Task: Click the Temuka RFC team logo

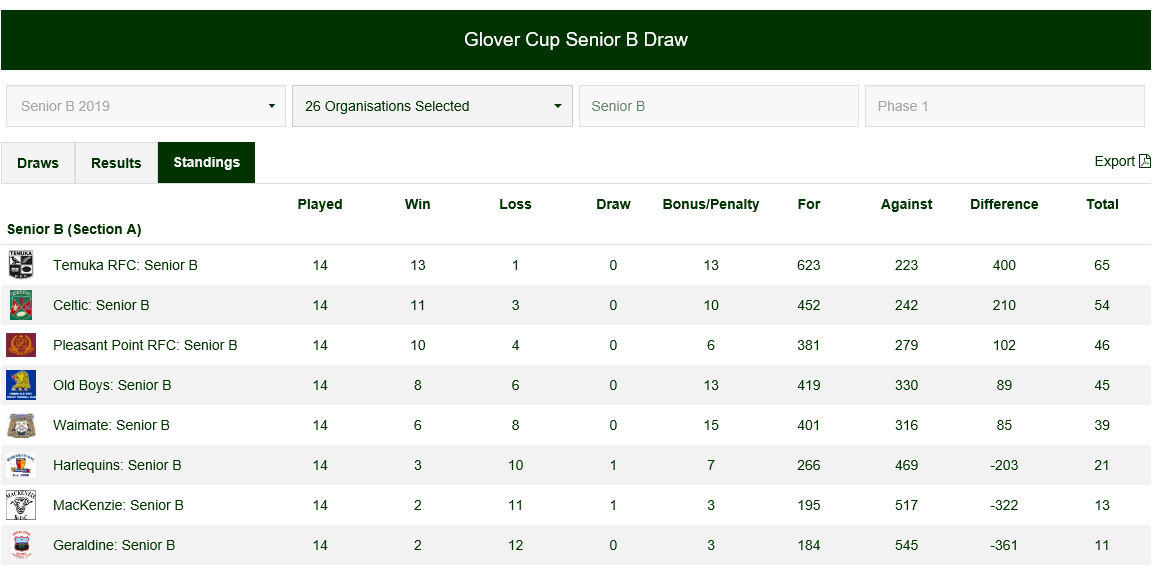Action: (x=21, y=265)
